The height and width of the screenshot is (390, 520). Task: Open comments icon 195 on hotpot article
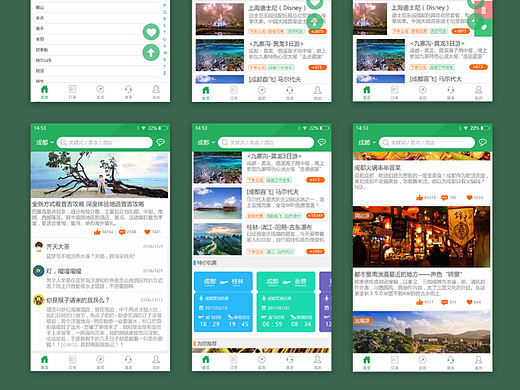click(444, 198)
